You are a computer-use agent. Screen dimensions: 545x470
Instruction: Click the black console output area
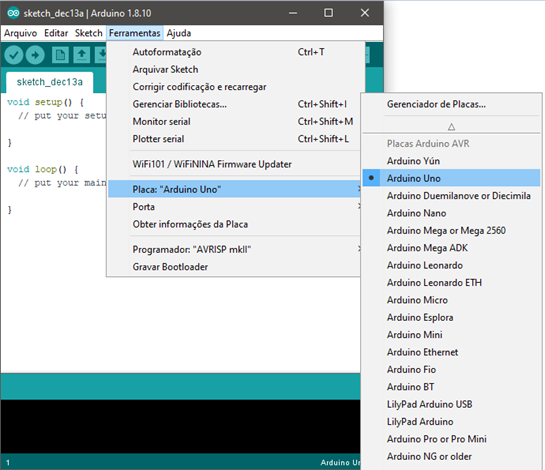tap(180, 427)
